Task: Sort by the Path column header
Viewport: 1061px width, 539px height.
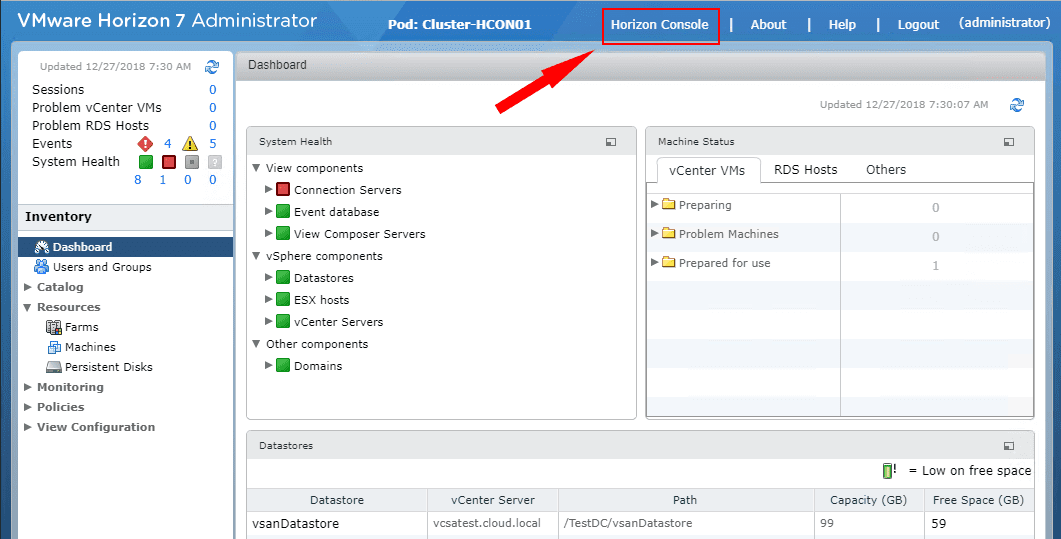Action: pos(685,500)
